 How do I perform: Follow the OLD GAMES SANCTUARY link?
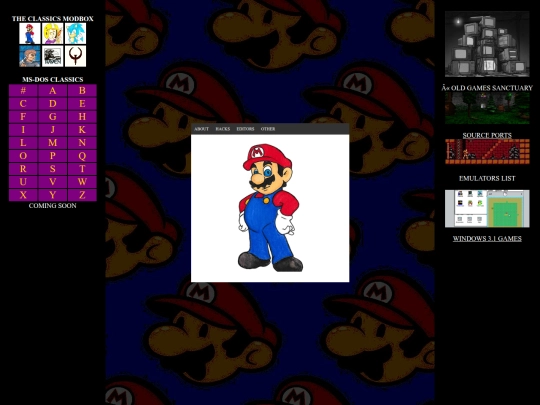click(x=487, y=88)
